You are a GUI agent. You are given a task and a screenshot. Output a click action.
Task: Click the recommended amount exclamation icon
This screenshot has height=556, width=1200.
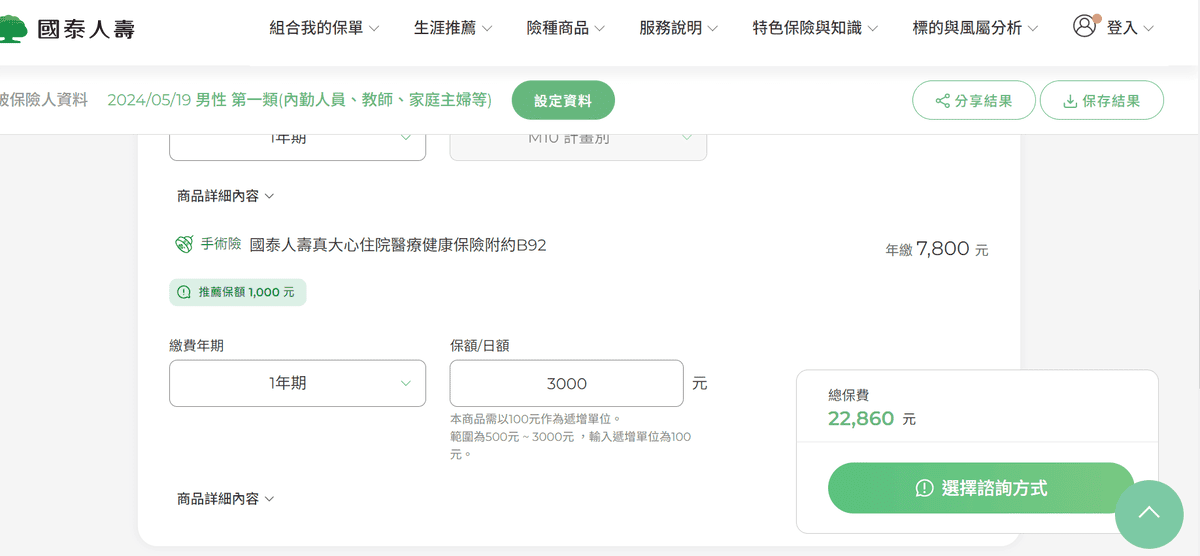pos(184,292)
